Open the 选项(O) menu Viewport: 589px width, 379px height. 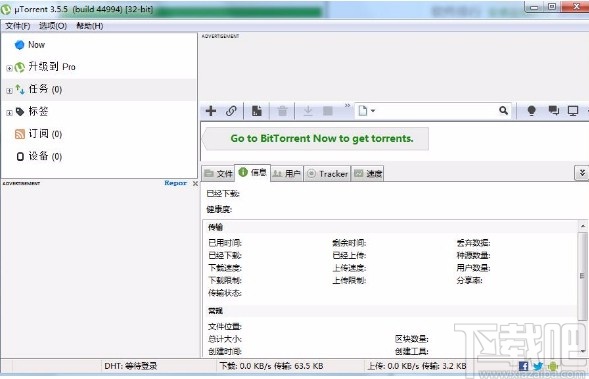coord(53,26)
